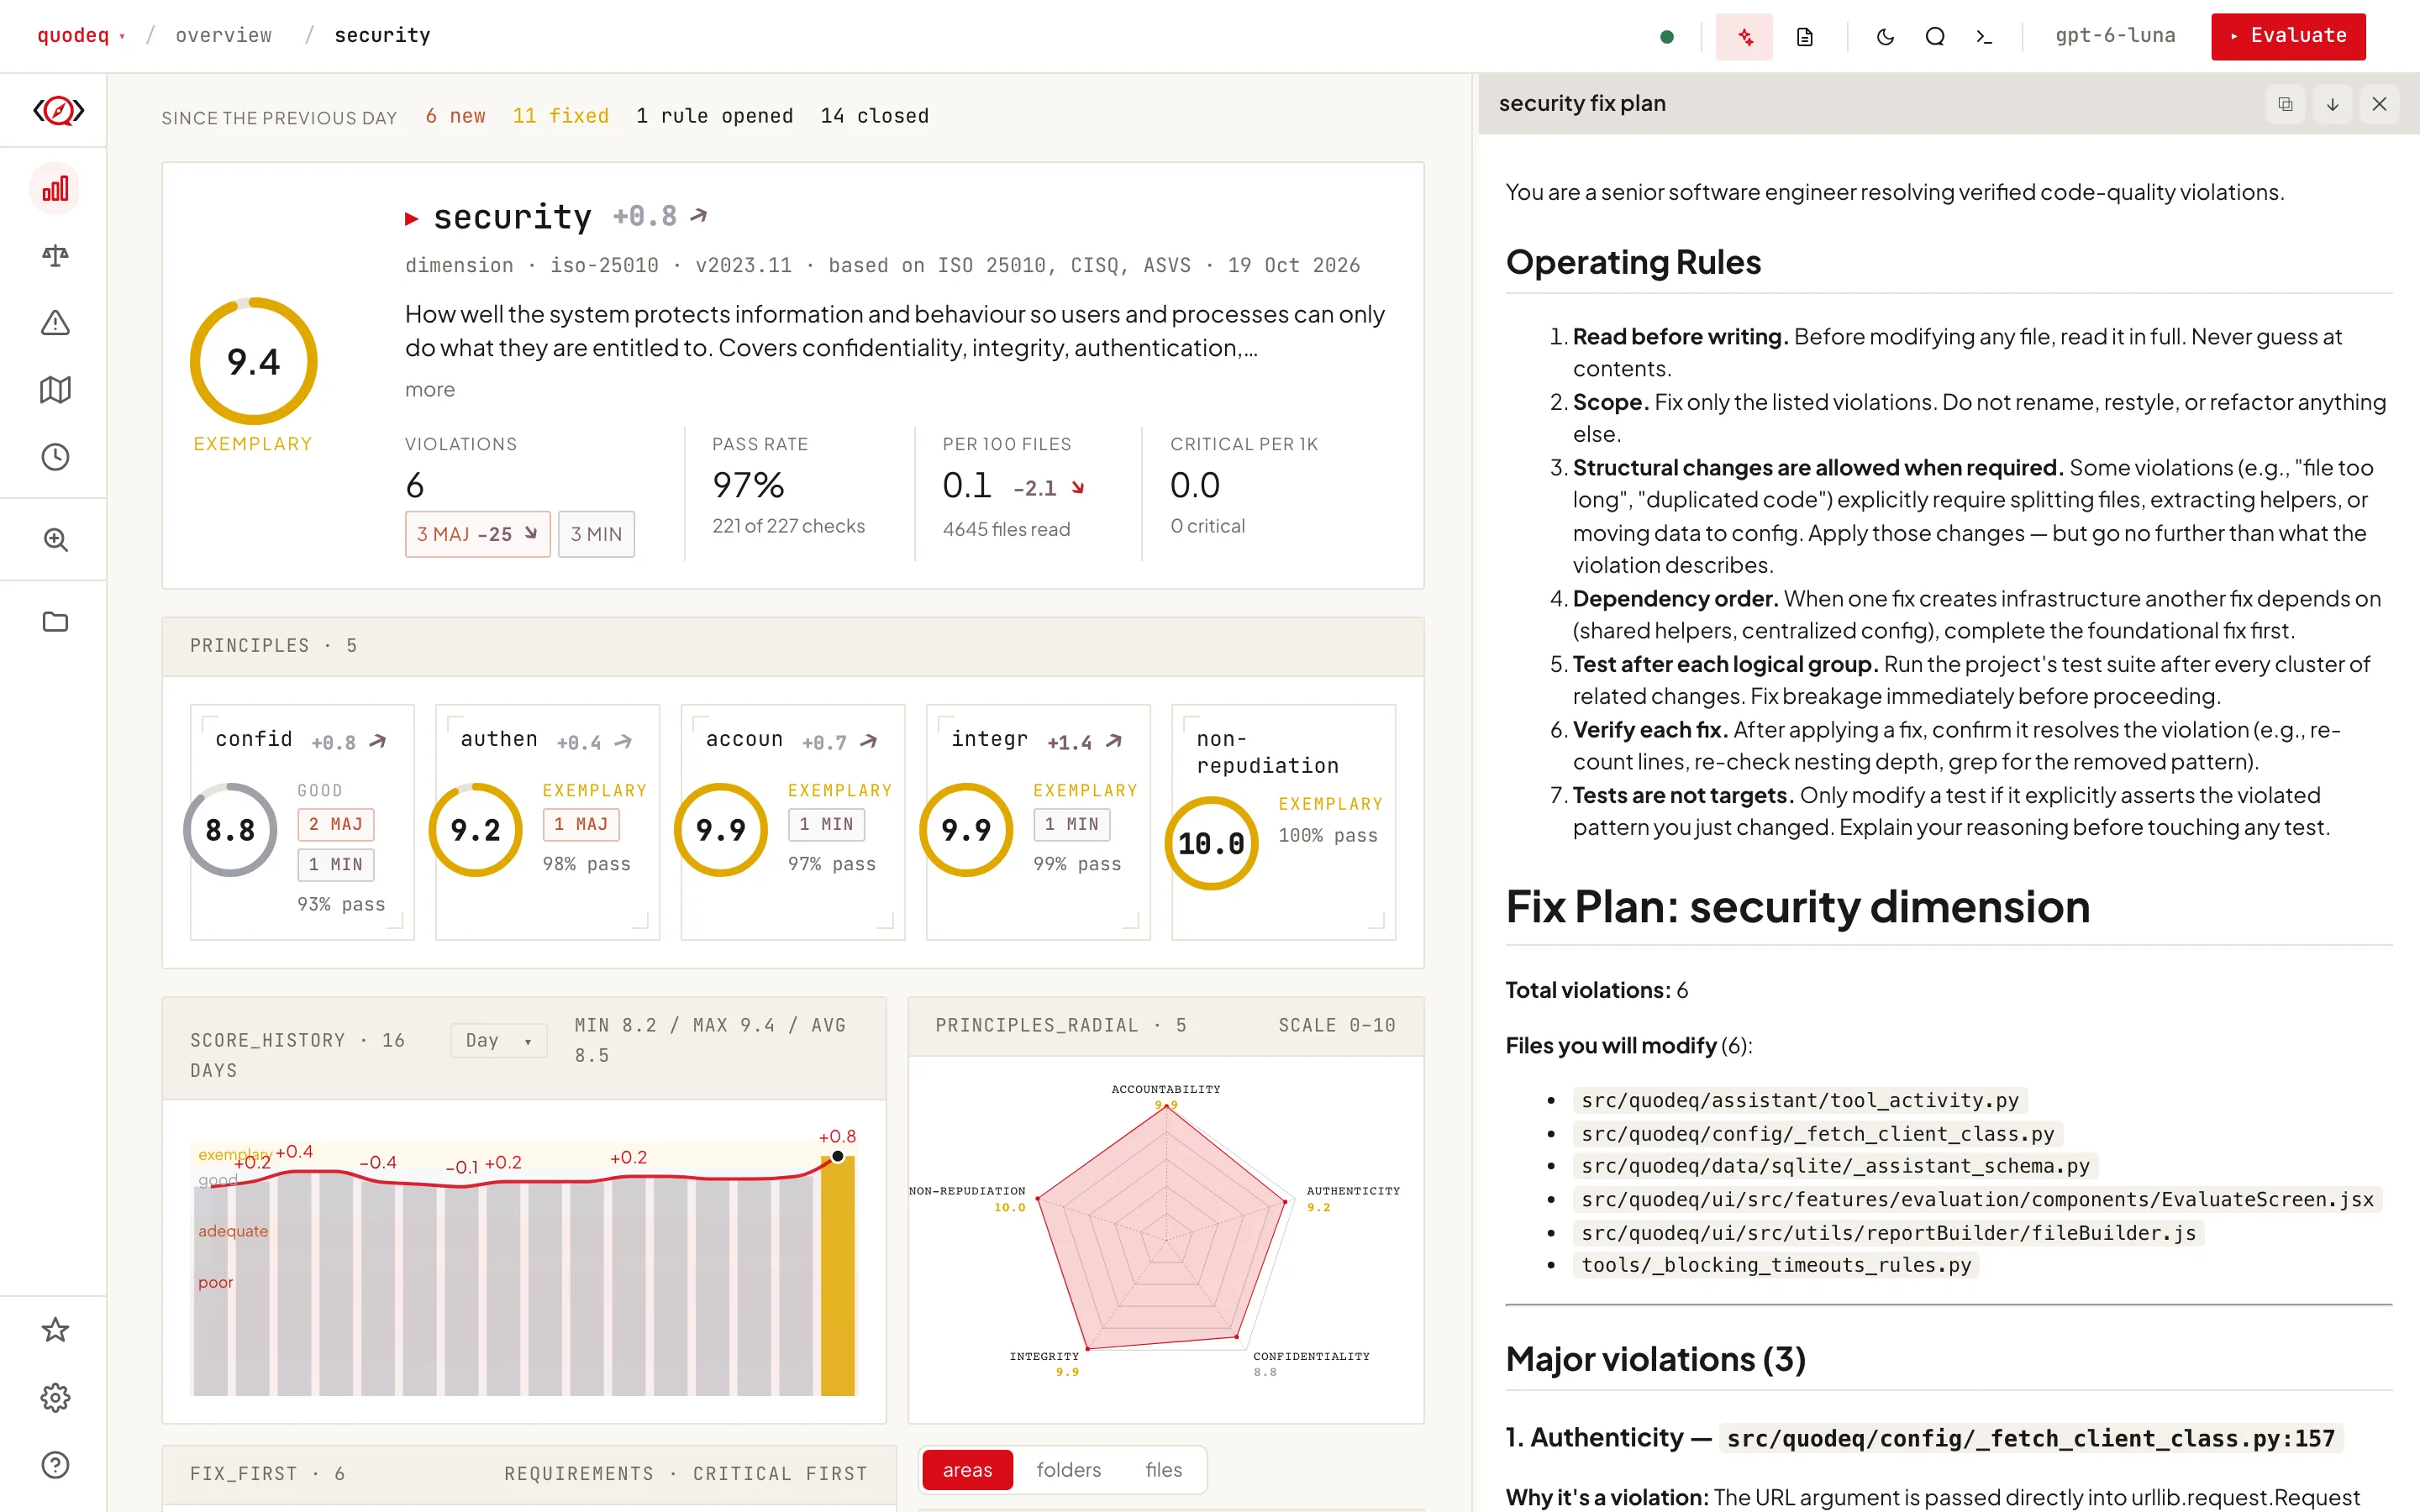Switch to the files tab
Screen dimensions: 2420x1512
tap(1163, 1469)
